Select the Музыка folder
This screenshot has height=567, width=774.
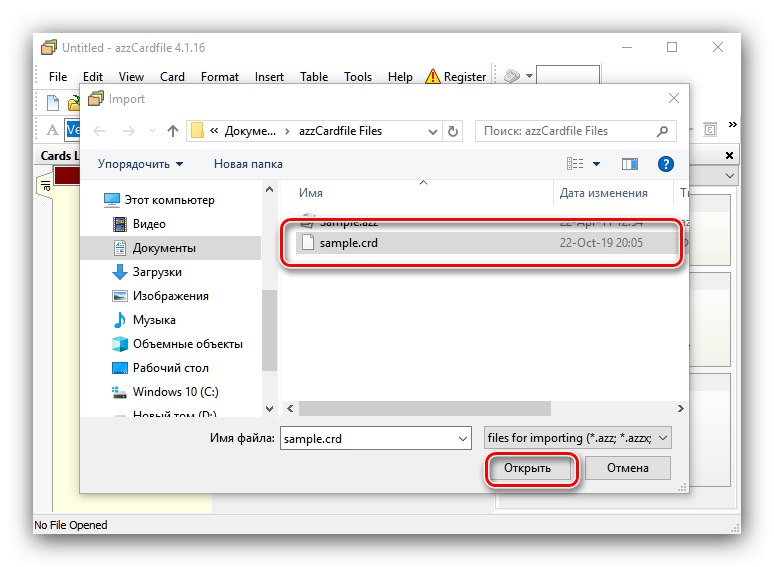pyautogui.click(x=144, y=320)
